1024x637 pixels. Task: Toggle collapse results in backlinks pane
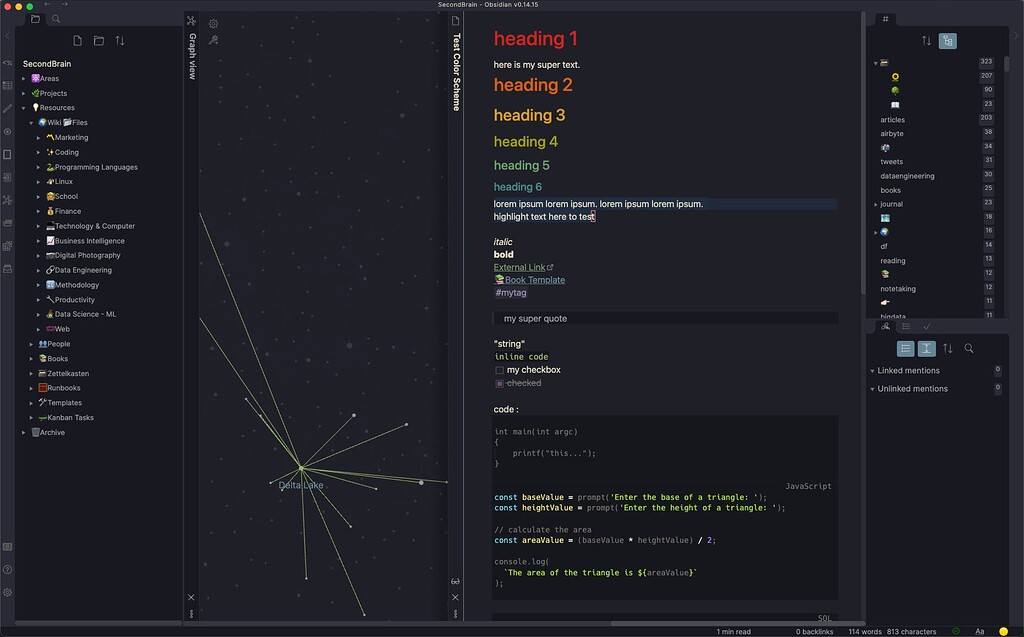point(905,348)
